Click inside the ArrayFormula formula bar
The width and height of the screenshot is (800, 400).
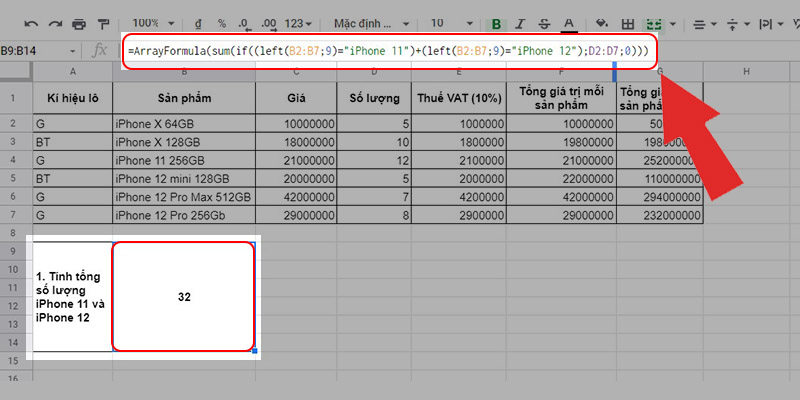point(389,51)
